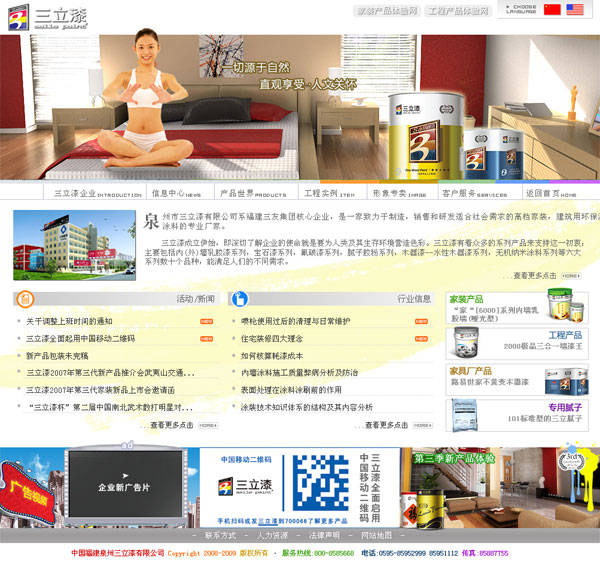Open the 工程产品体验网 header button
The width and height of the screenshot is (600, 561).
click(458, 11)
